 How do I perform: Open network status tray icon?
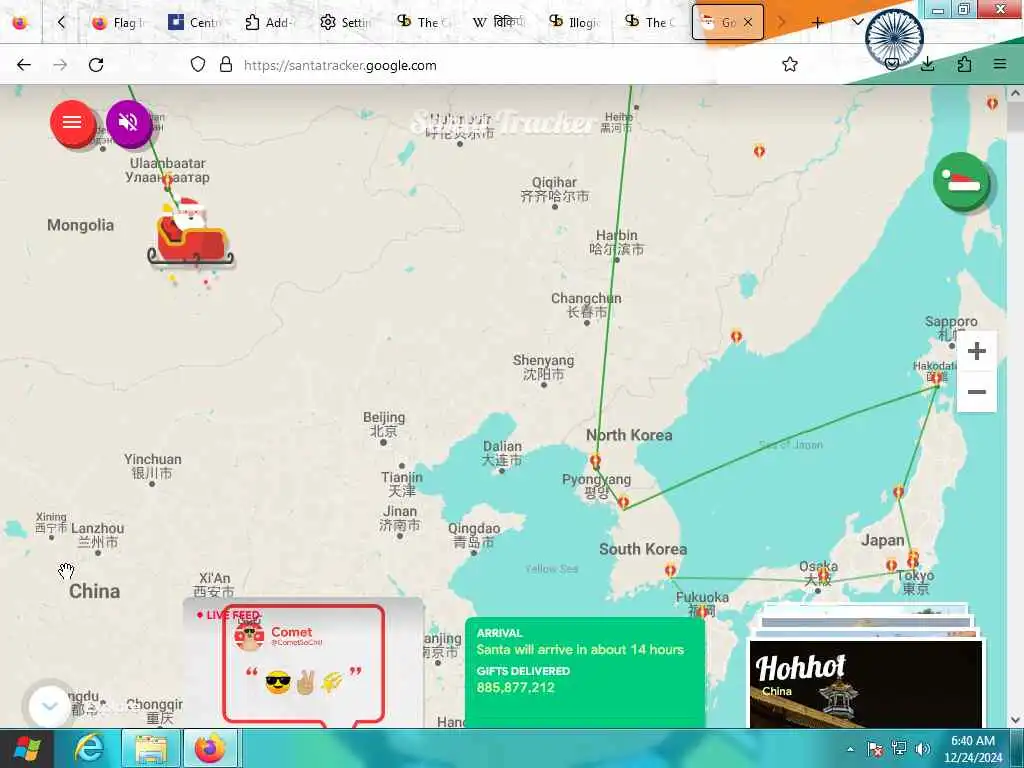(899, 749)
